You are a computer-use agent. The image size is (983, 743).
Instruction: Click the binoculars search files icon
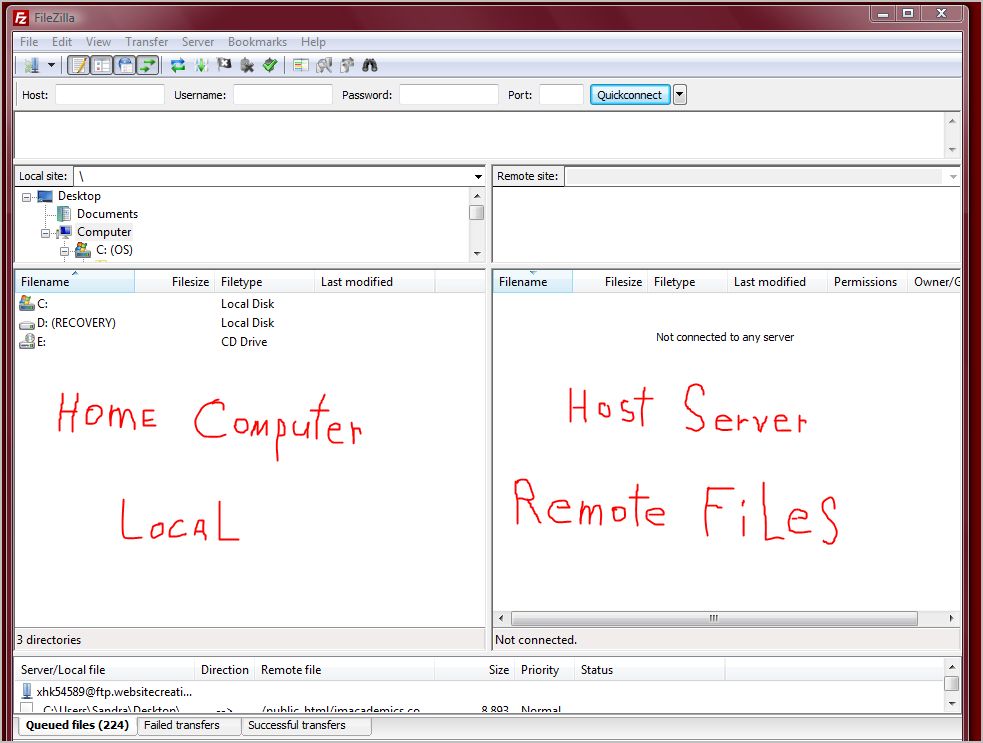(x=369, y=66)
